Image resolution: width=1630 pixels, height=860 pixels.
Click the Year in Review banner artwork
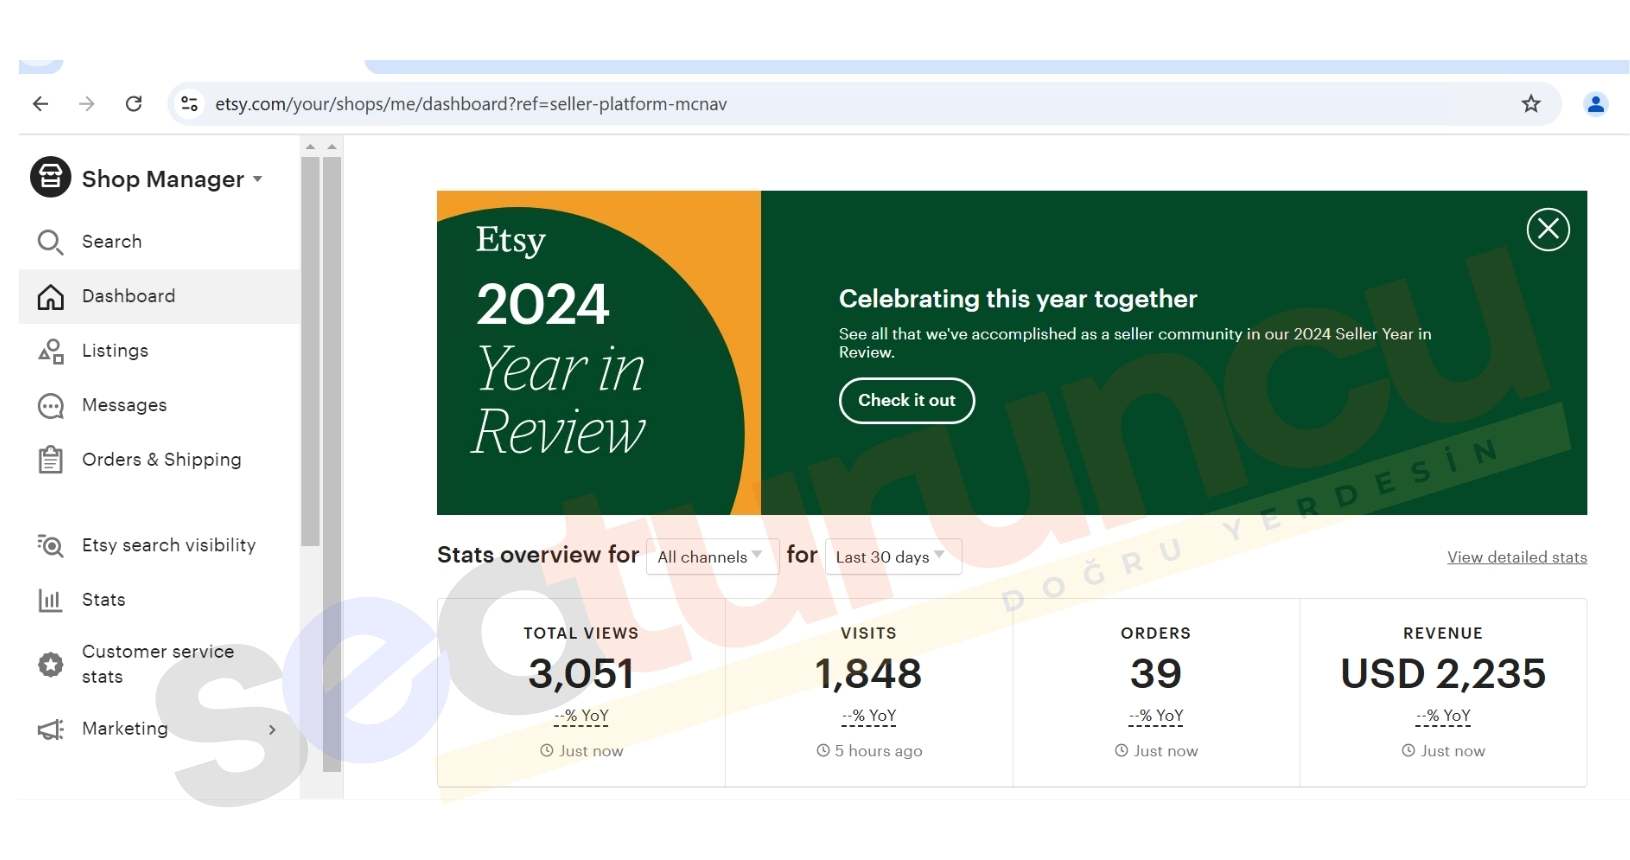(x=599, y=353)
